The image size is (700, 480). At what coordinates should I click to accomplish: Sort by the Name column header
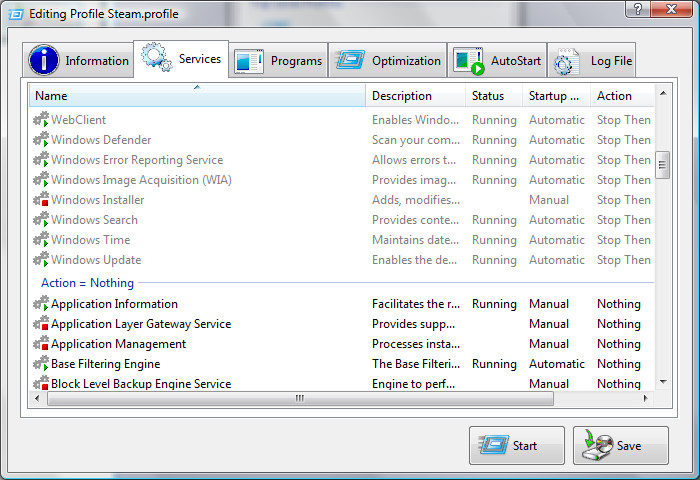(x=197, y=96)
